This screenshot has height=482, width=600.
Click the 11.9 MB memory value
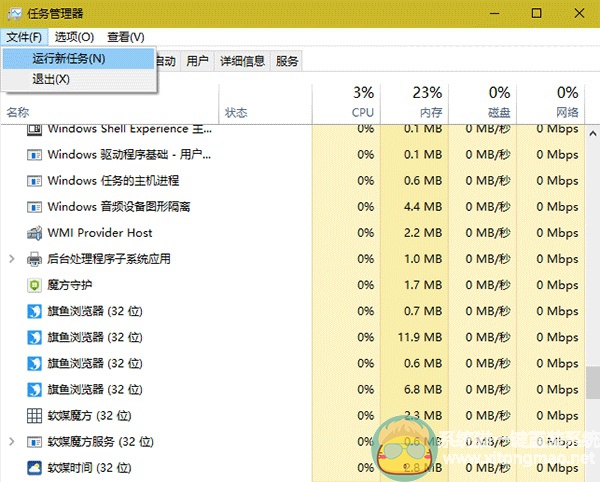pyautogui.click(x=420, y=337)
